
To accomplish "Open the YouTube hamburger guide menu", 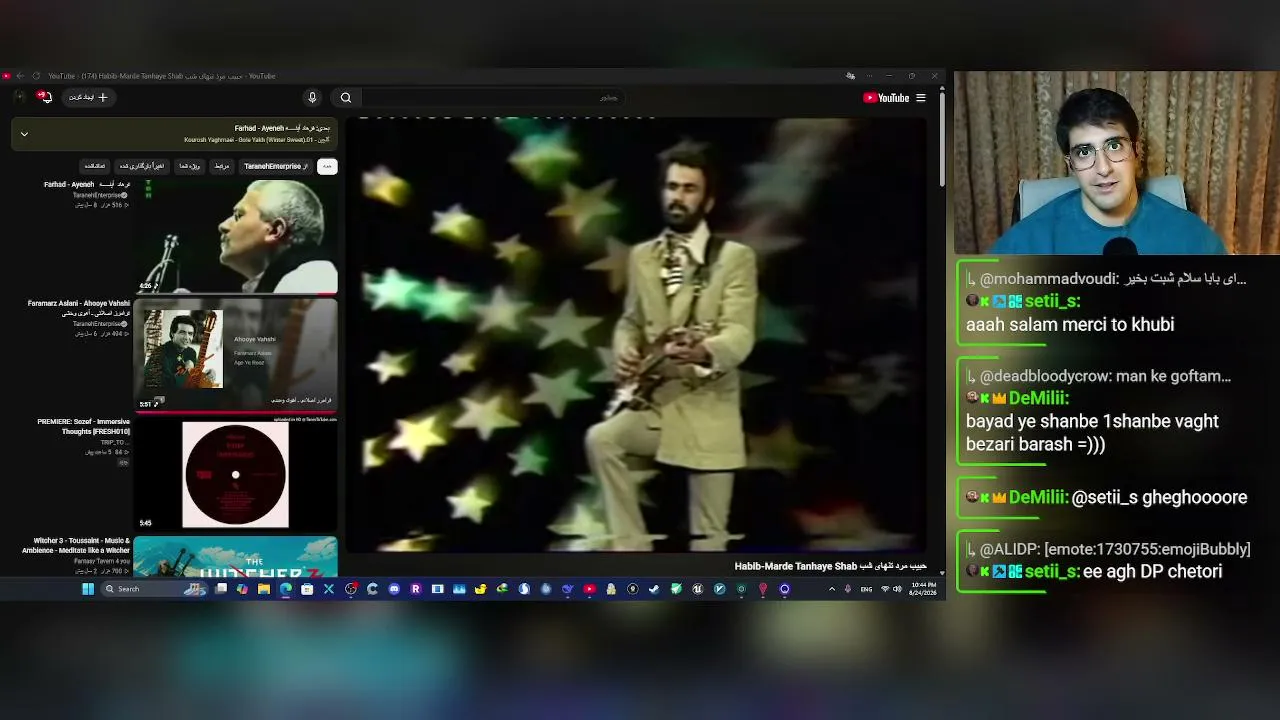I will 921,98.
